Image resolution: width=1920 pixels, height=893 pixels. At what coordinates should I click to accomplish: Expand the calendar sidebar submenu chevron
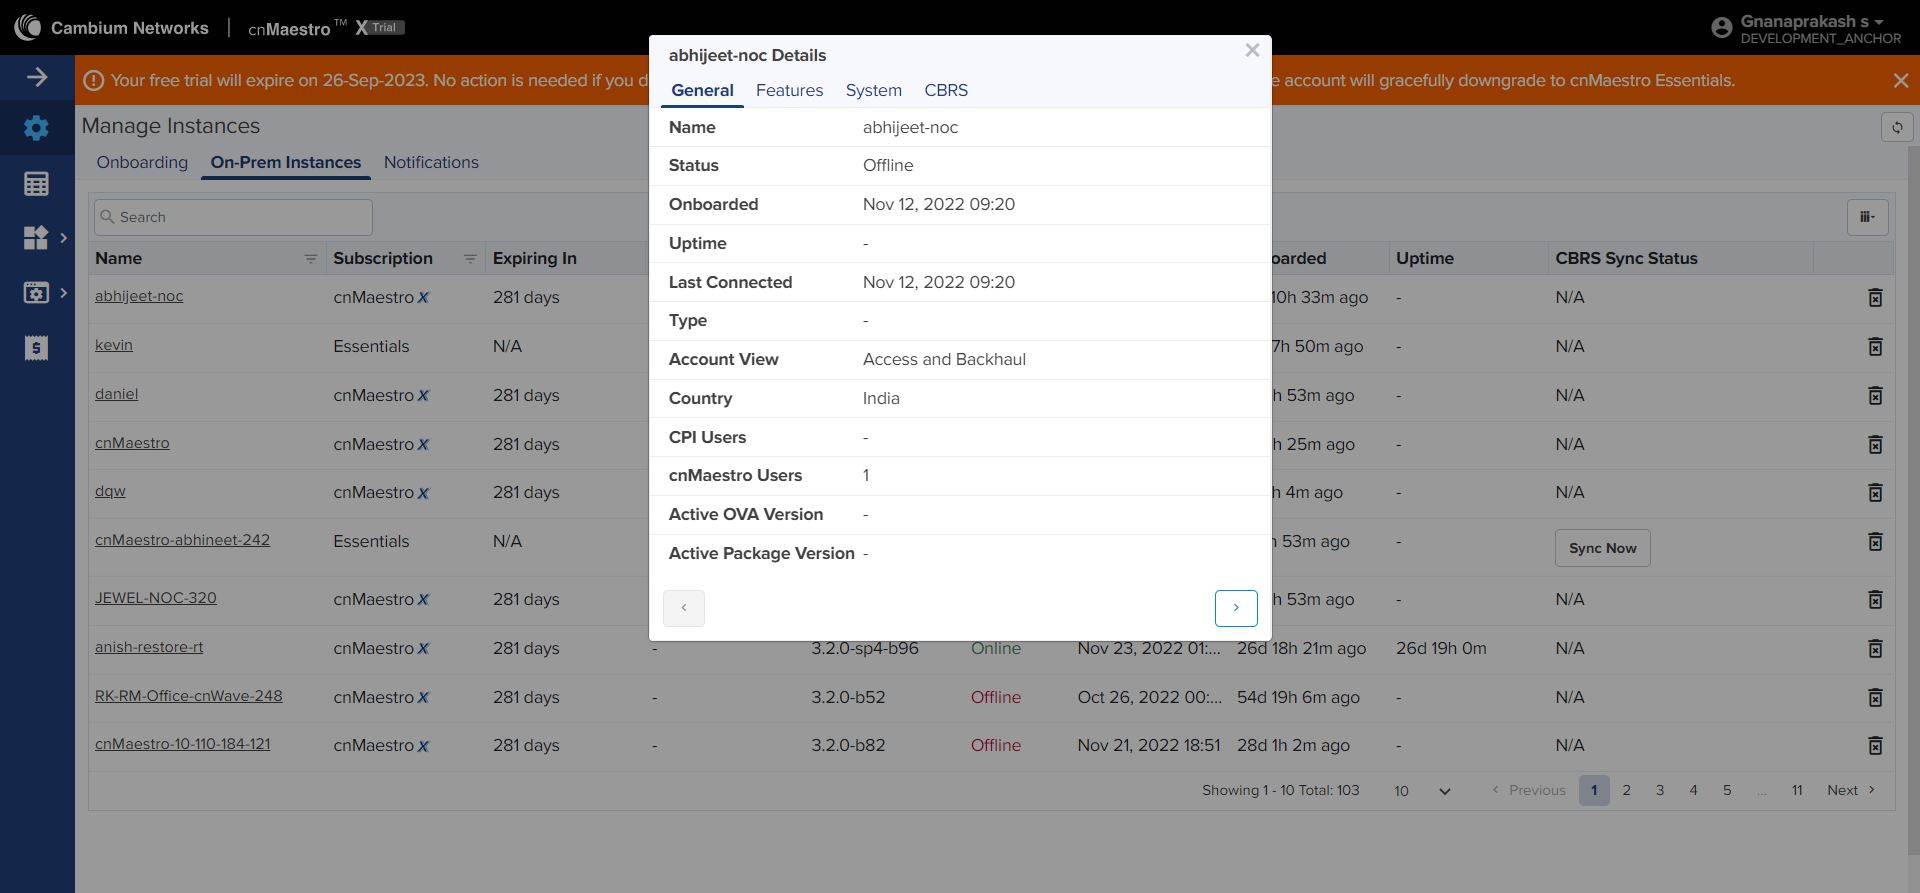(x=64, y=293)
